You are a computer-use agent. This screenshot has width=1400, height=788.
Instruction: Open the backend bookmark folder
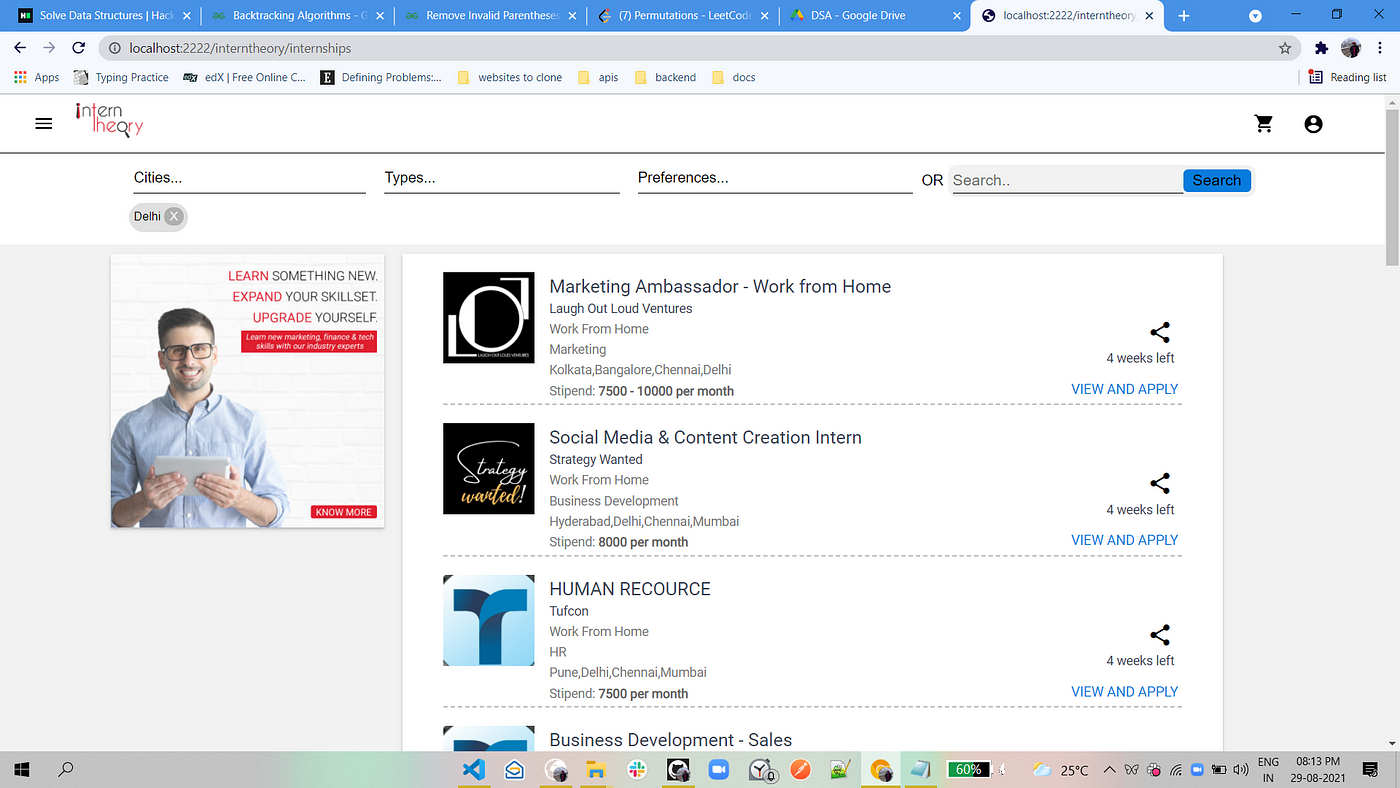[665, 77]
